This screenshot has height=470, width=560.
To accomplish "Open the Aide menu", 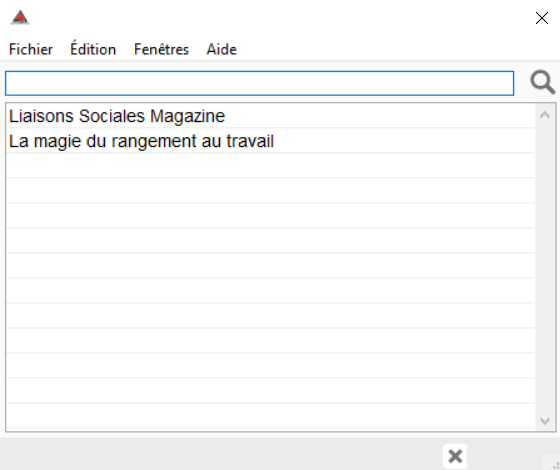I will click(x=221, y=49).
